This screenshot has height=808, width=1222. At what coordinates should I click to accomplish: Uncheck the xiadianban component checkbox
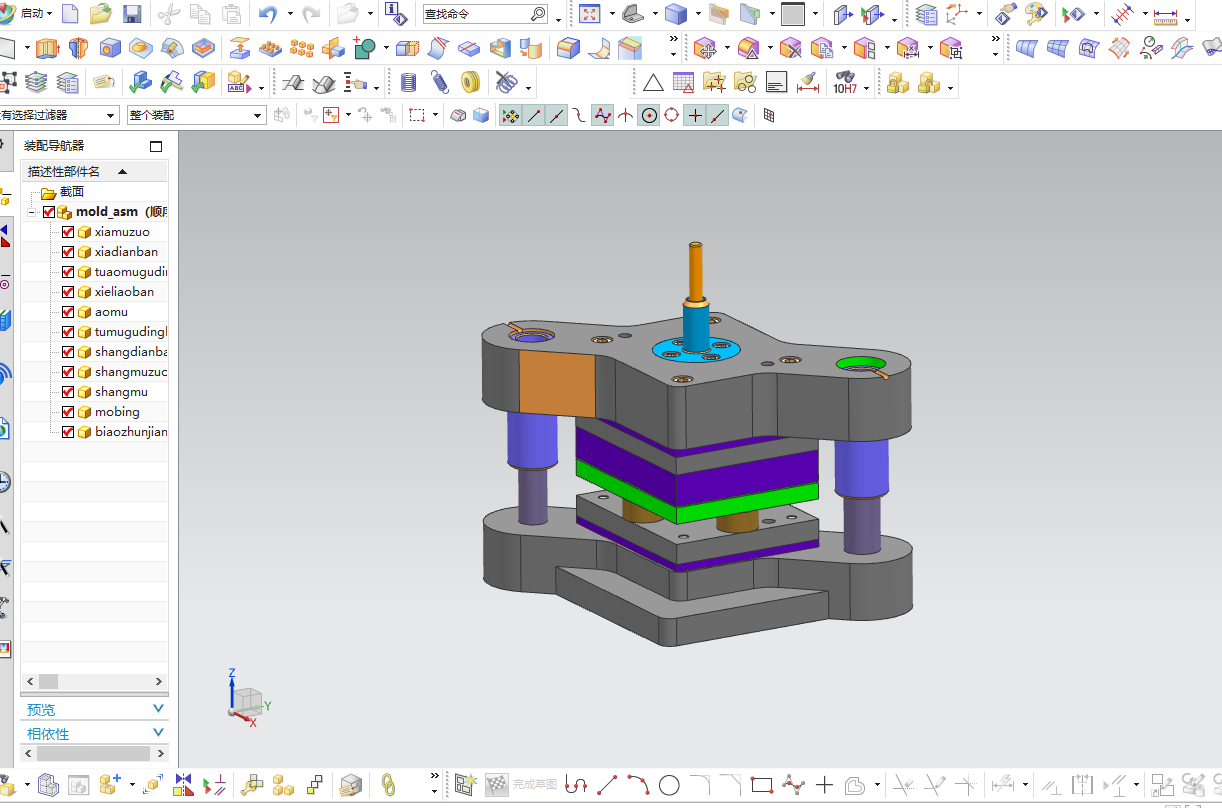pos(68,252)
